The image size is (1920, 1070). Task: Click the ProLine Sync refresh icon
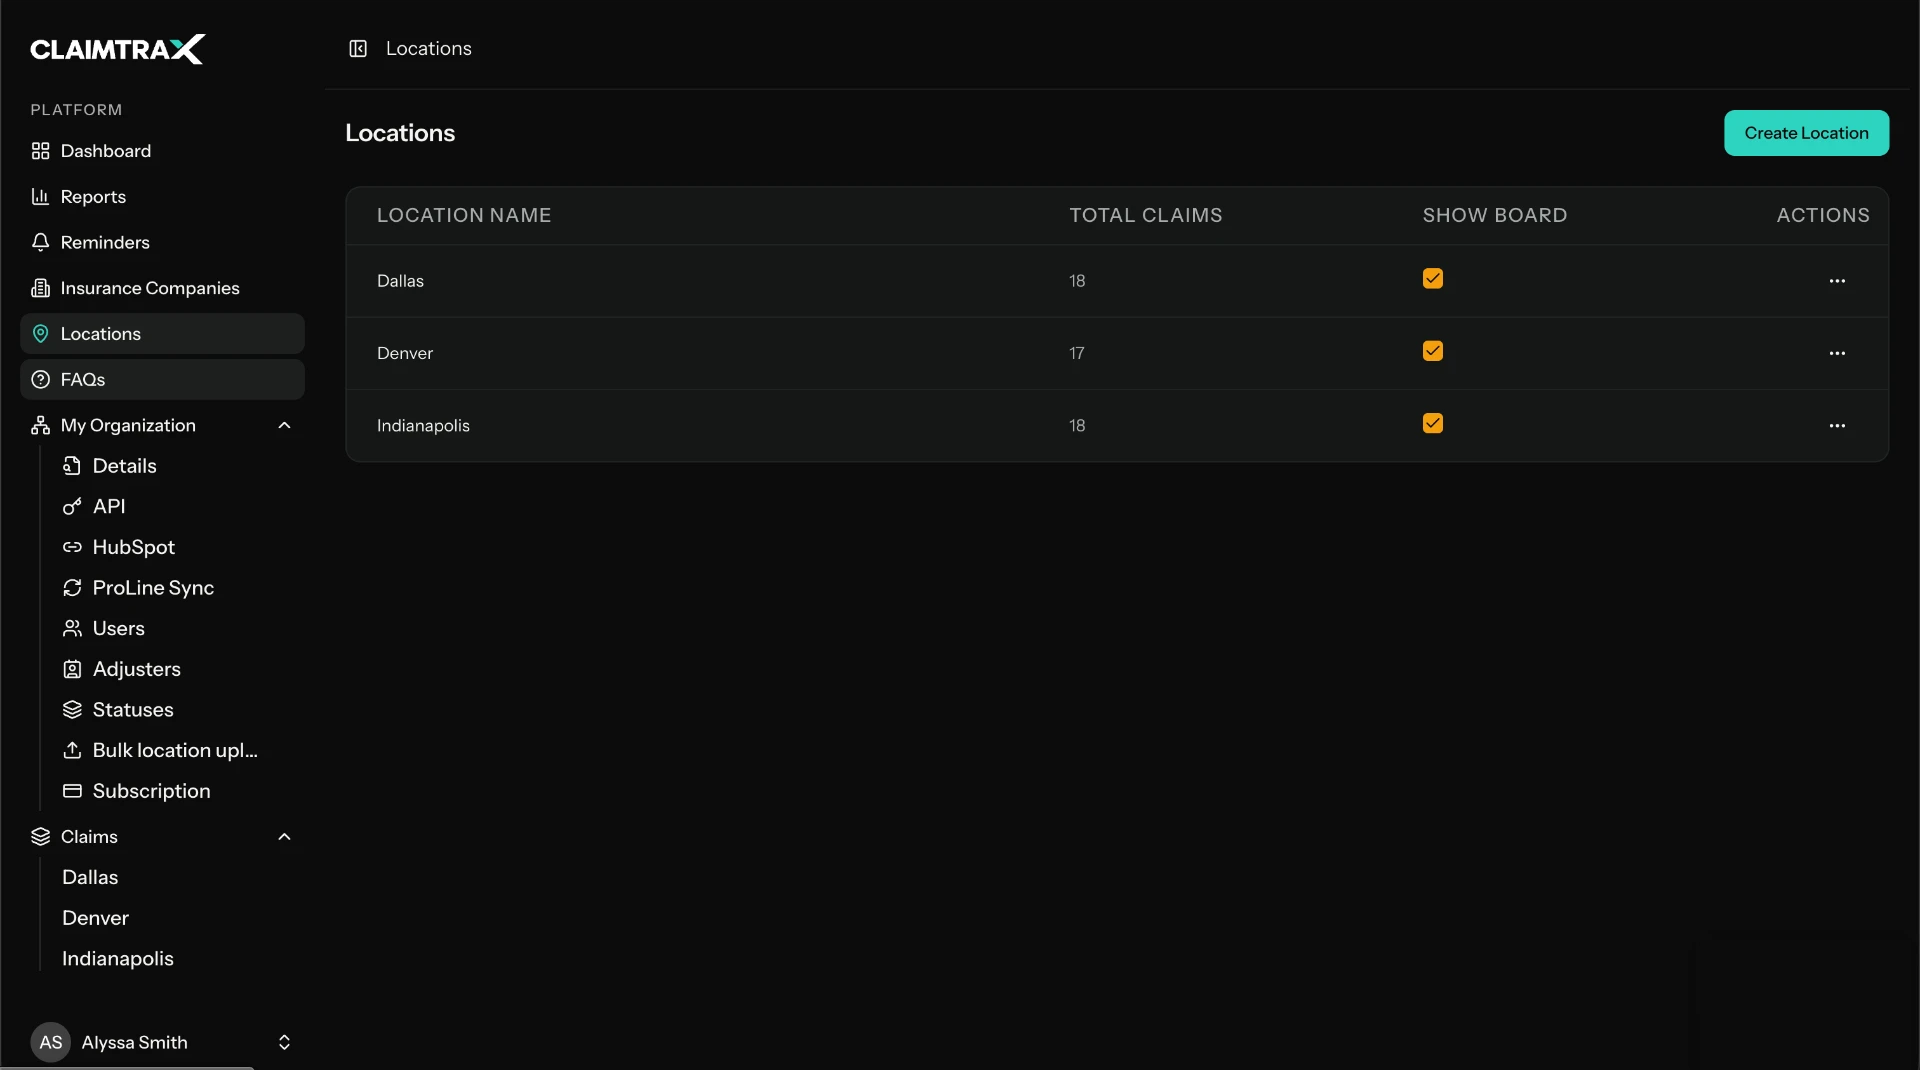72,588
